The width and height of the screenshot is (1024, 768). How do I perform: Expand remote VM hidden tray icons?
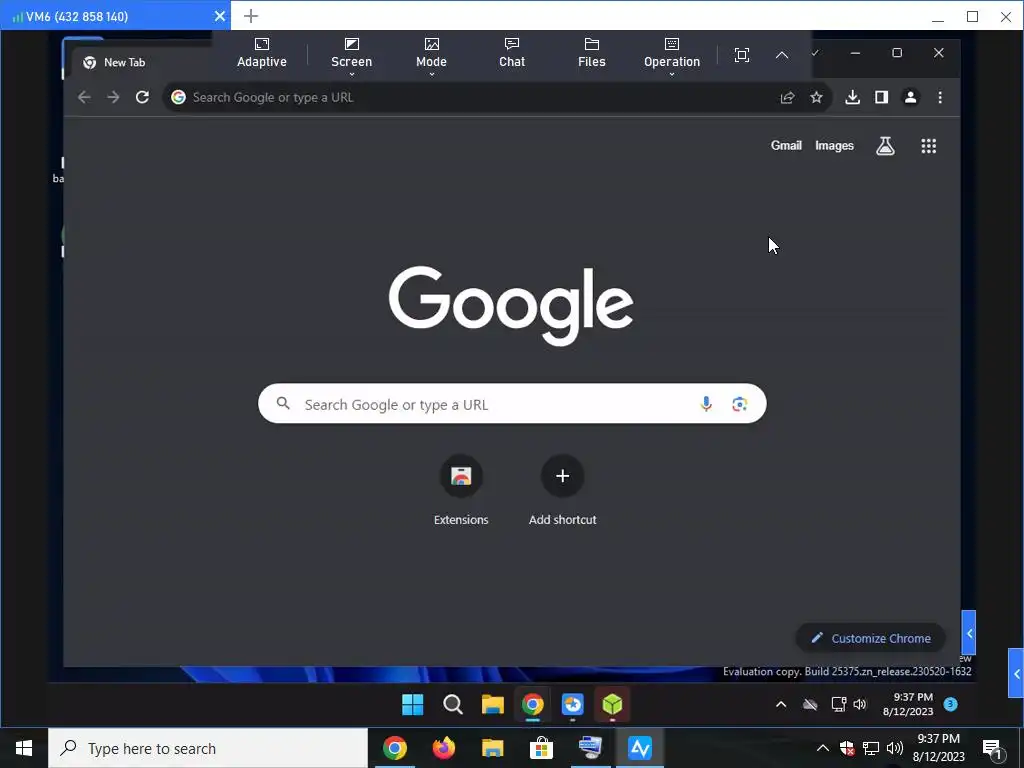click(x=781, y=704)
